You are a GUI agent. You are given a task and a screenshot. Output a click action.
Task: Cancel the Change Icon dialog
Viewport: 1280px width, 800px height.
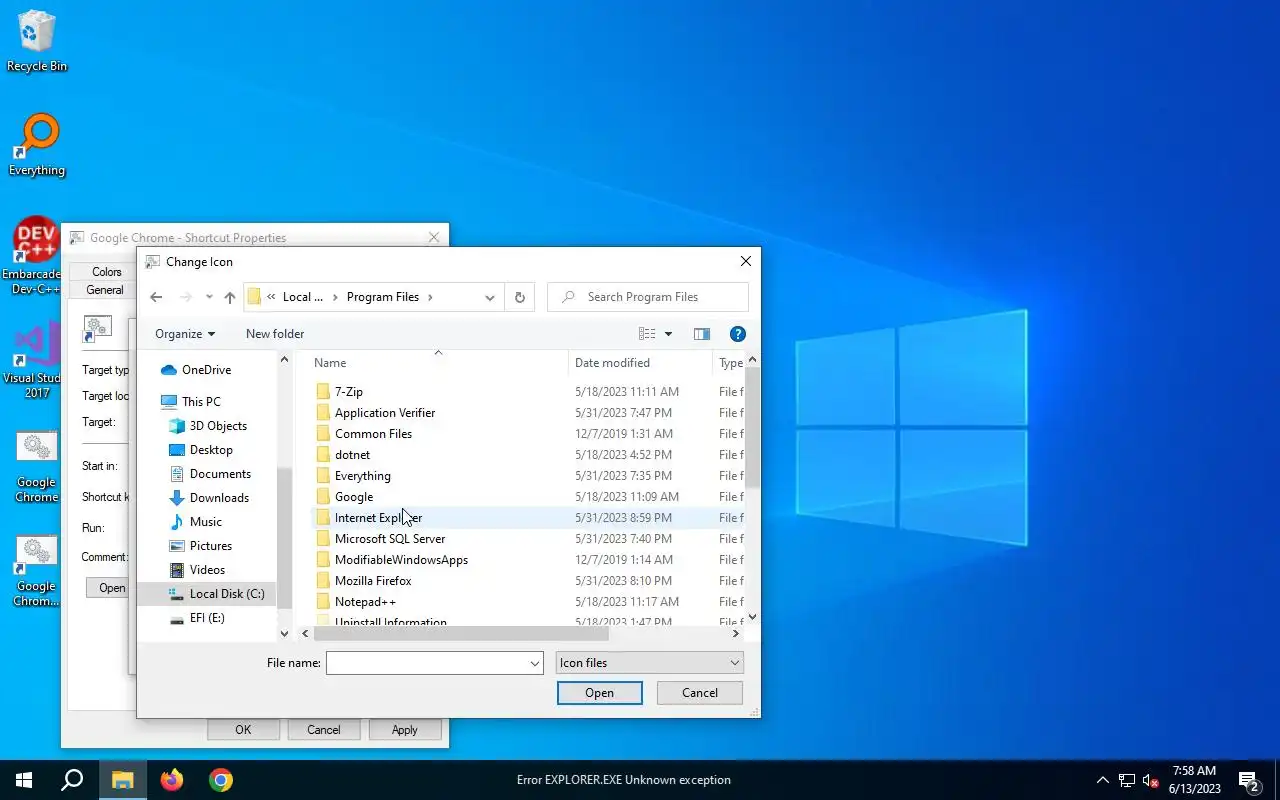pyautogui.click(x=700, y=693)
